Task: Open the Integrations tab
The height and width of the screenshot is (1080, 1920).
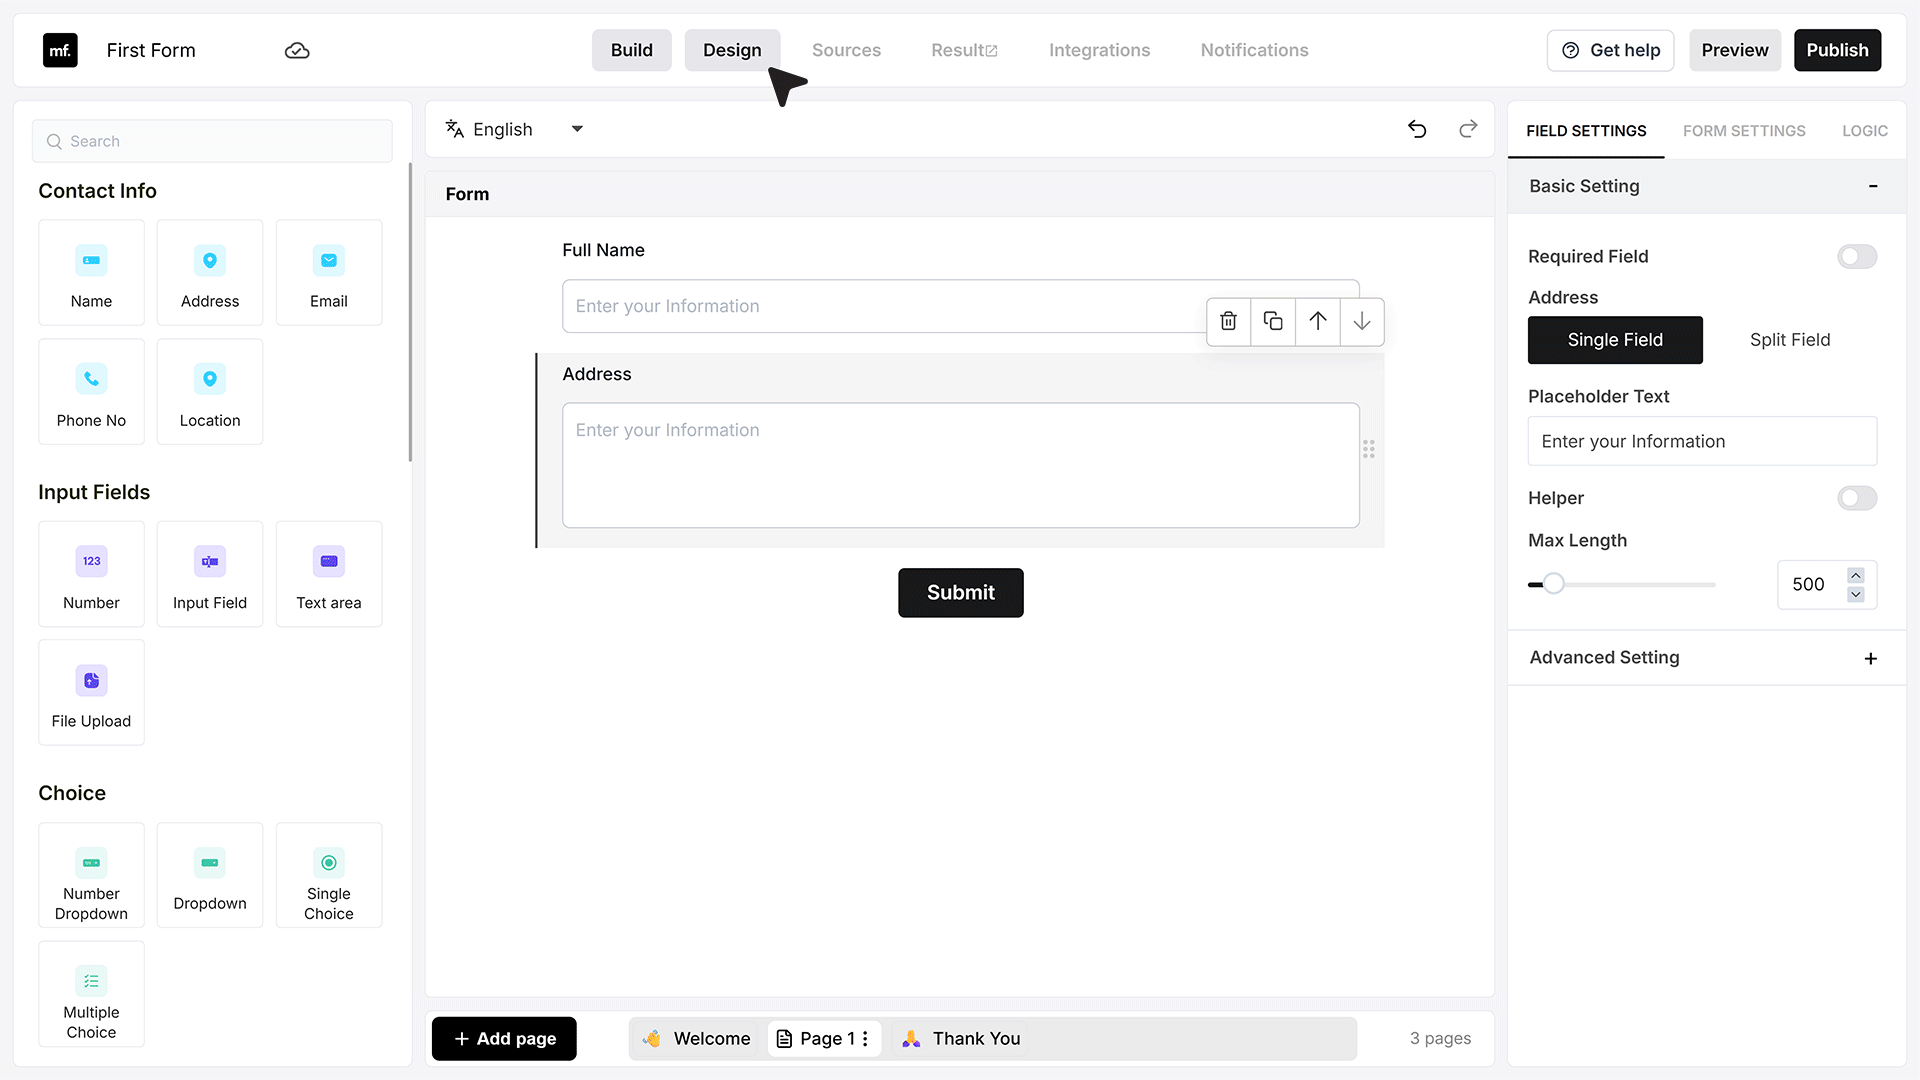Action: coord(1099,50)
